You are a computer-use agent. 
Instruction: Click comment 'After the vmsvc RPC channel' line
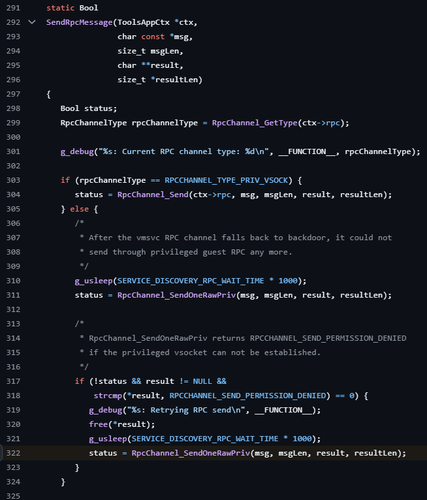click(236, 238)
